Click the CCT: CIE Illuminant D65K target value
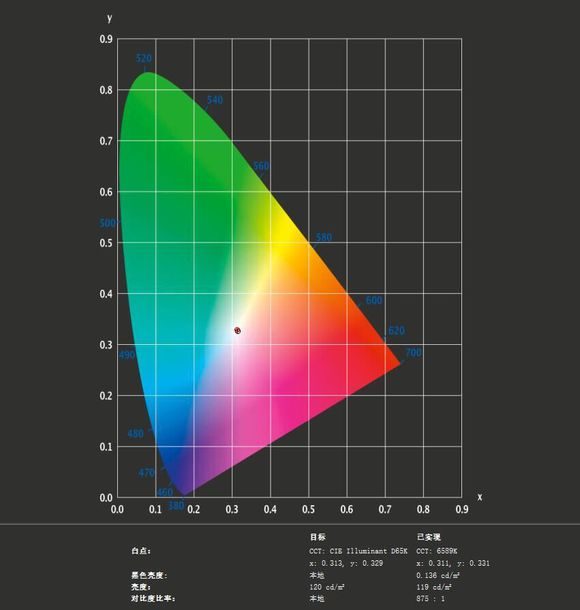 [x=358, y=551]
